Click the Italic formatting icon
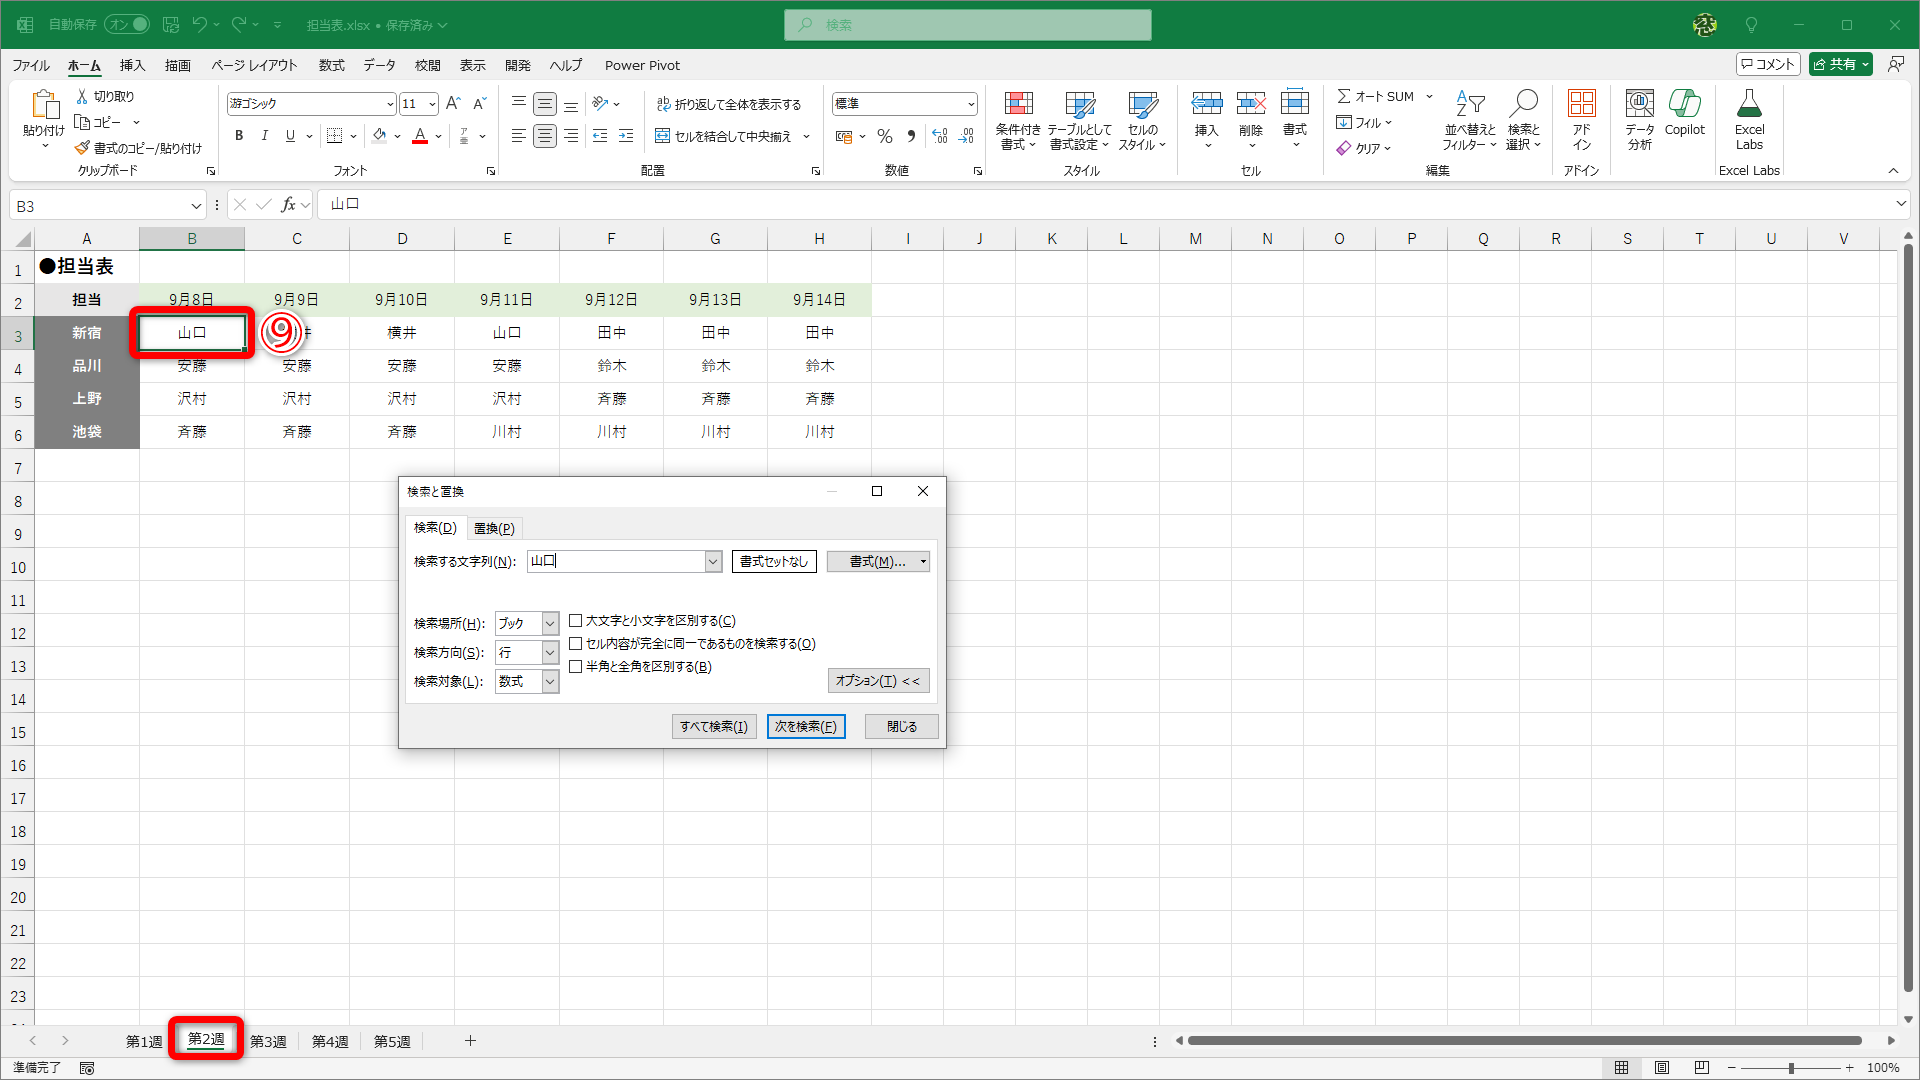This screenshot has height=1080, width=1920. pyautogui.click(x=265, y=136)
